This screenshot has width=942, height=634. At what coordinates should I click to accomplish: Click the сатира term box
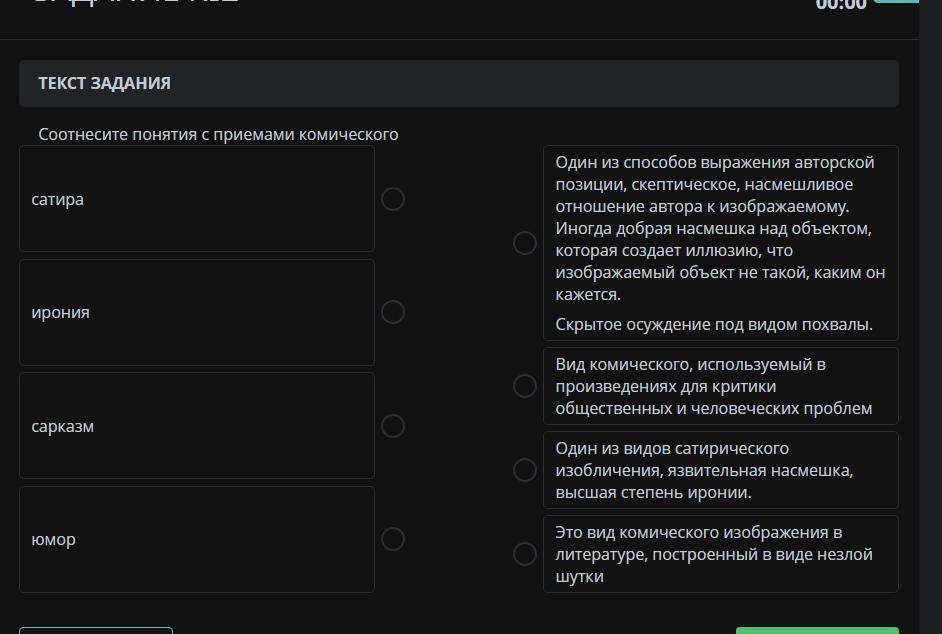(197, 199)
